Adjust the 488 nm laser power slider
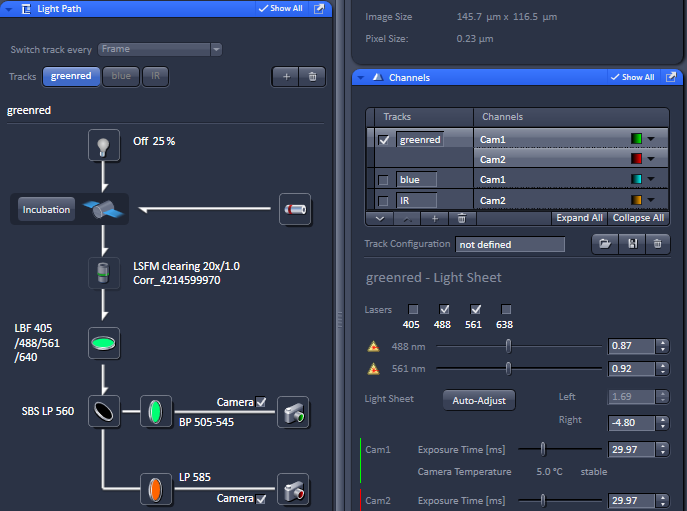Screen dimensions: 687x511 (x=508, y=346)
